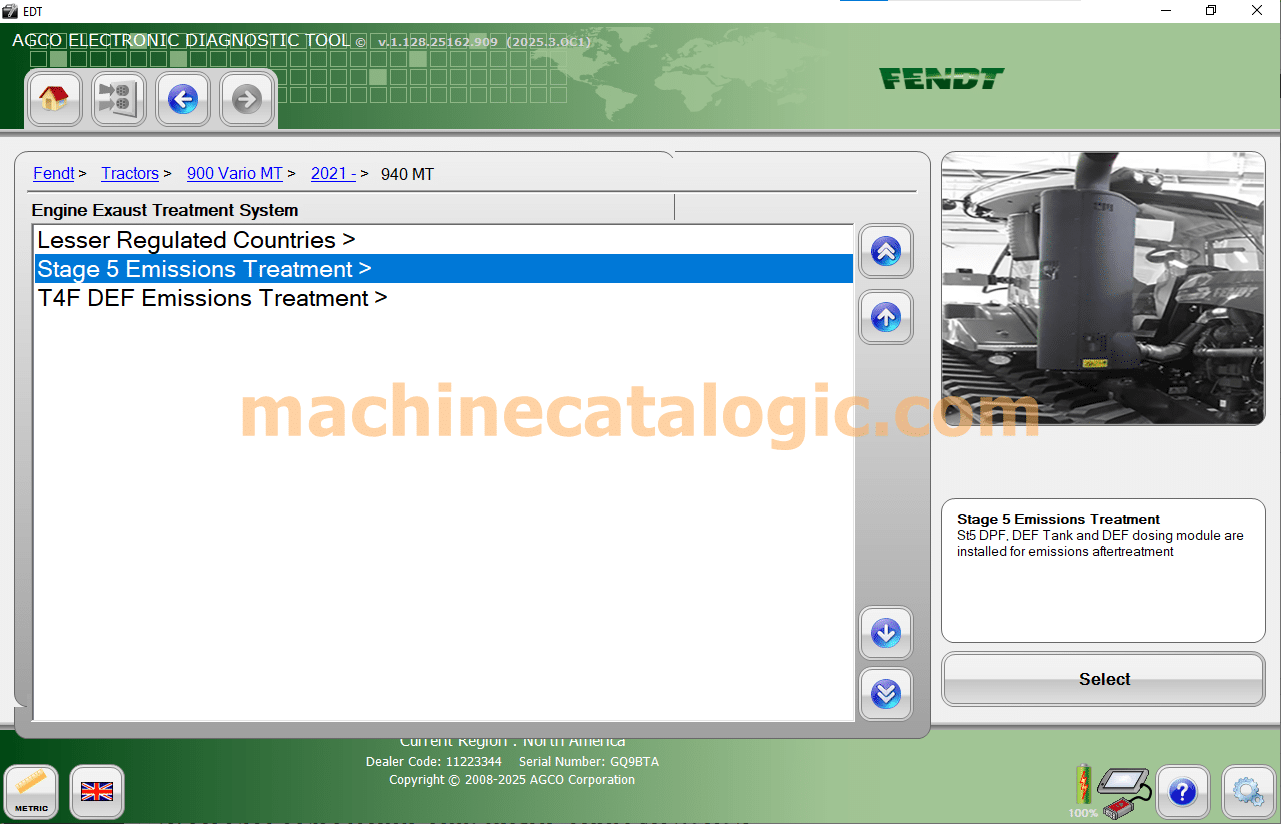Select Stage 5 Emissions Treatment row
The image size is (1281, 824).
pyautogui.click(x=443, y=269)
